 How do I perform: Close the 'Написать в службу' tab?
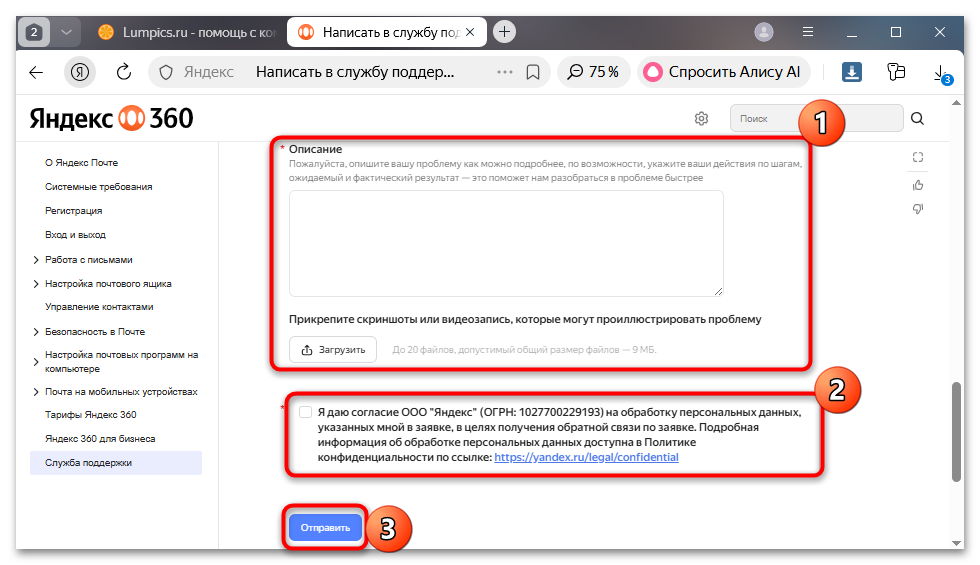pyautogui.click(x=471, y=32)
